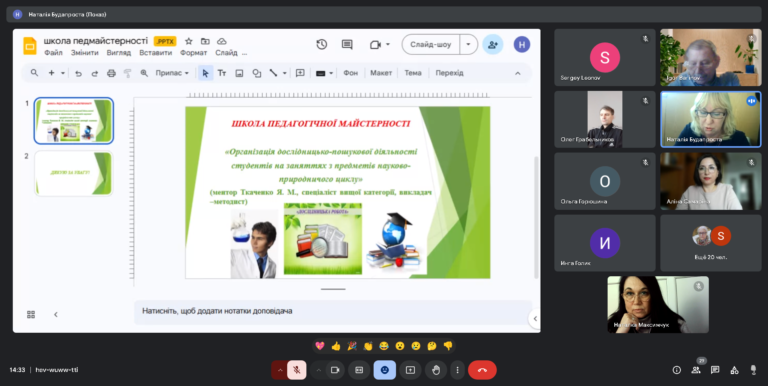Collapse the filmstrip panel arrow
The width and height of the screenshot is (768, 386).
[x=55, y=314]
